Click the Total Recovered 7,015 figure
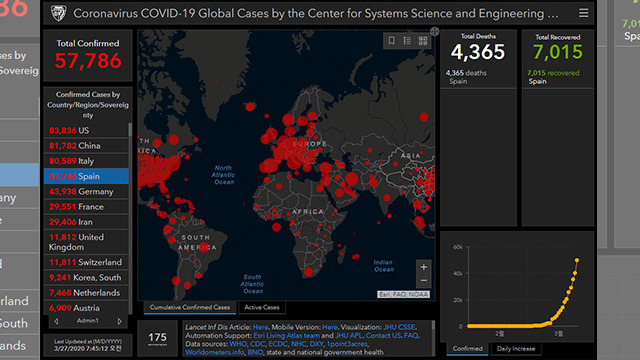This screenshot has height=360, width=640. coord(558,52)
